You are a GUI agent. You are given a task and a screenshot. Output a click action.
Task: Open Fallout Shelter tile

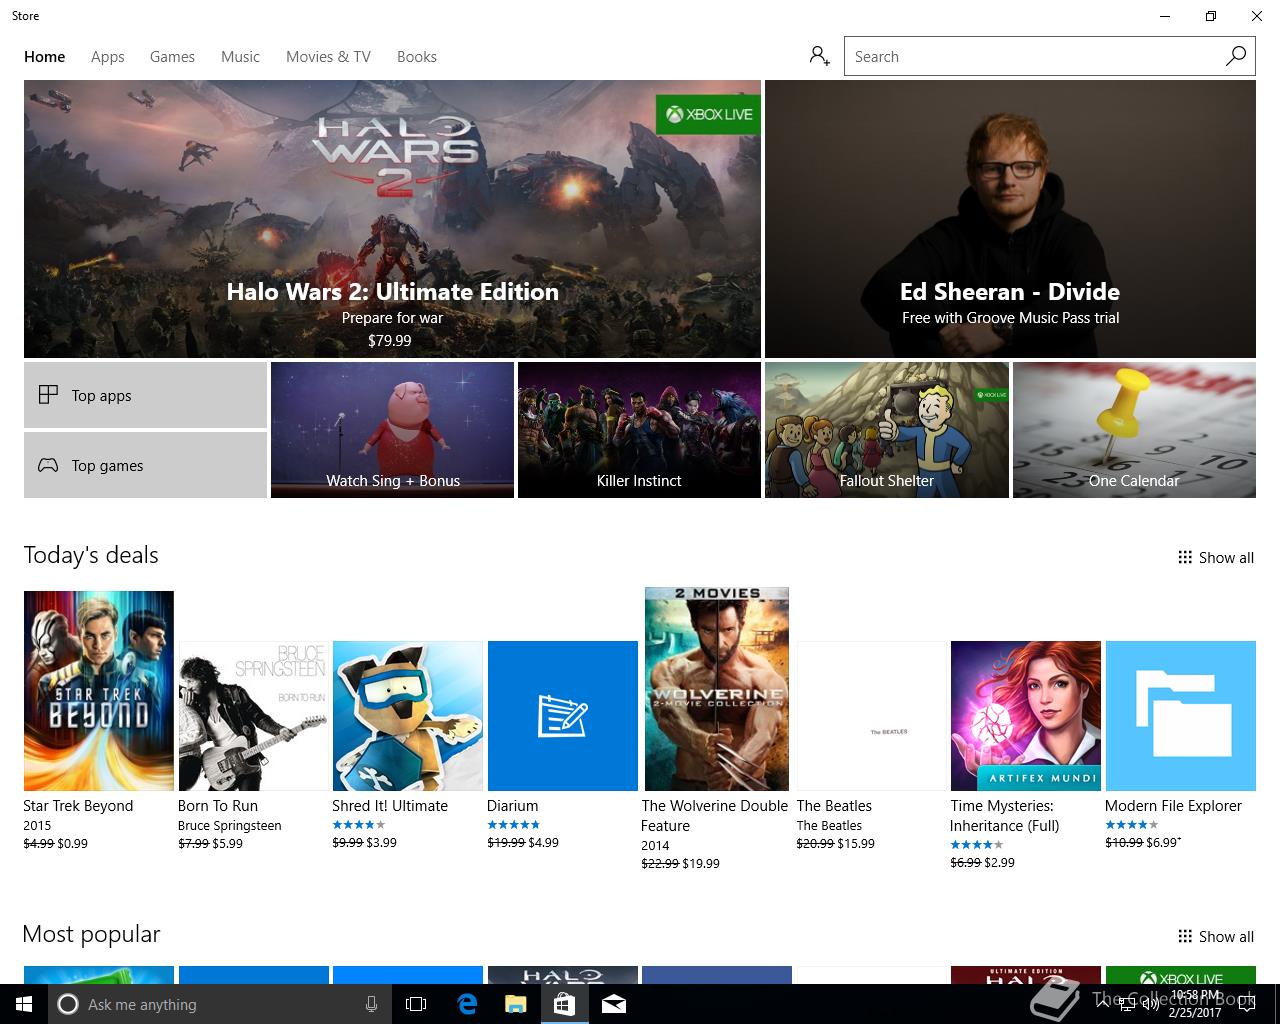point(886,430)
